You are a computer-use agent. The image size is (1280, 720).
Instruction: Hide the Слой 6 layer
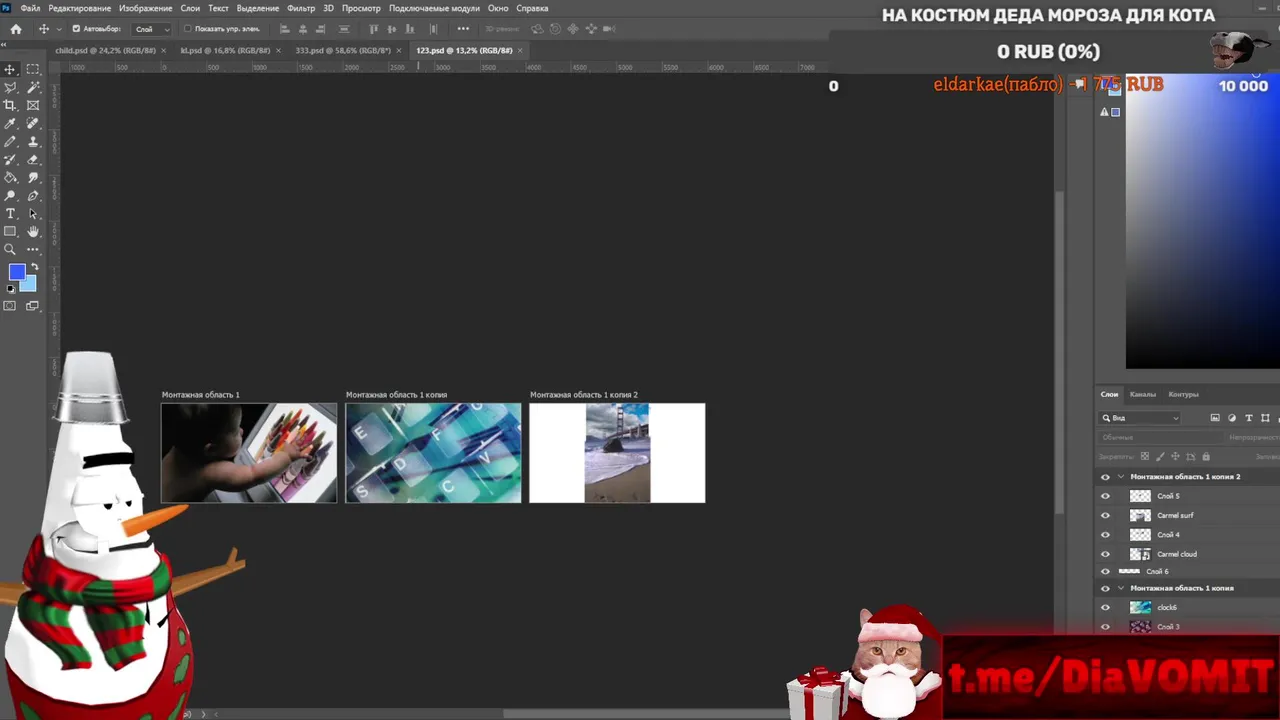(x=1105, y=571)
